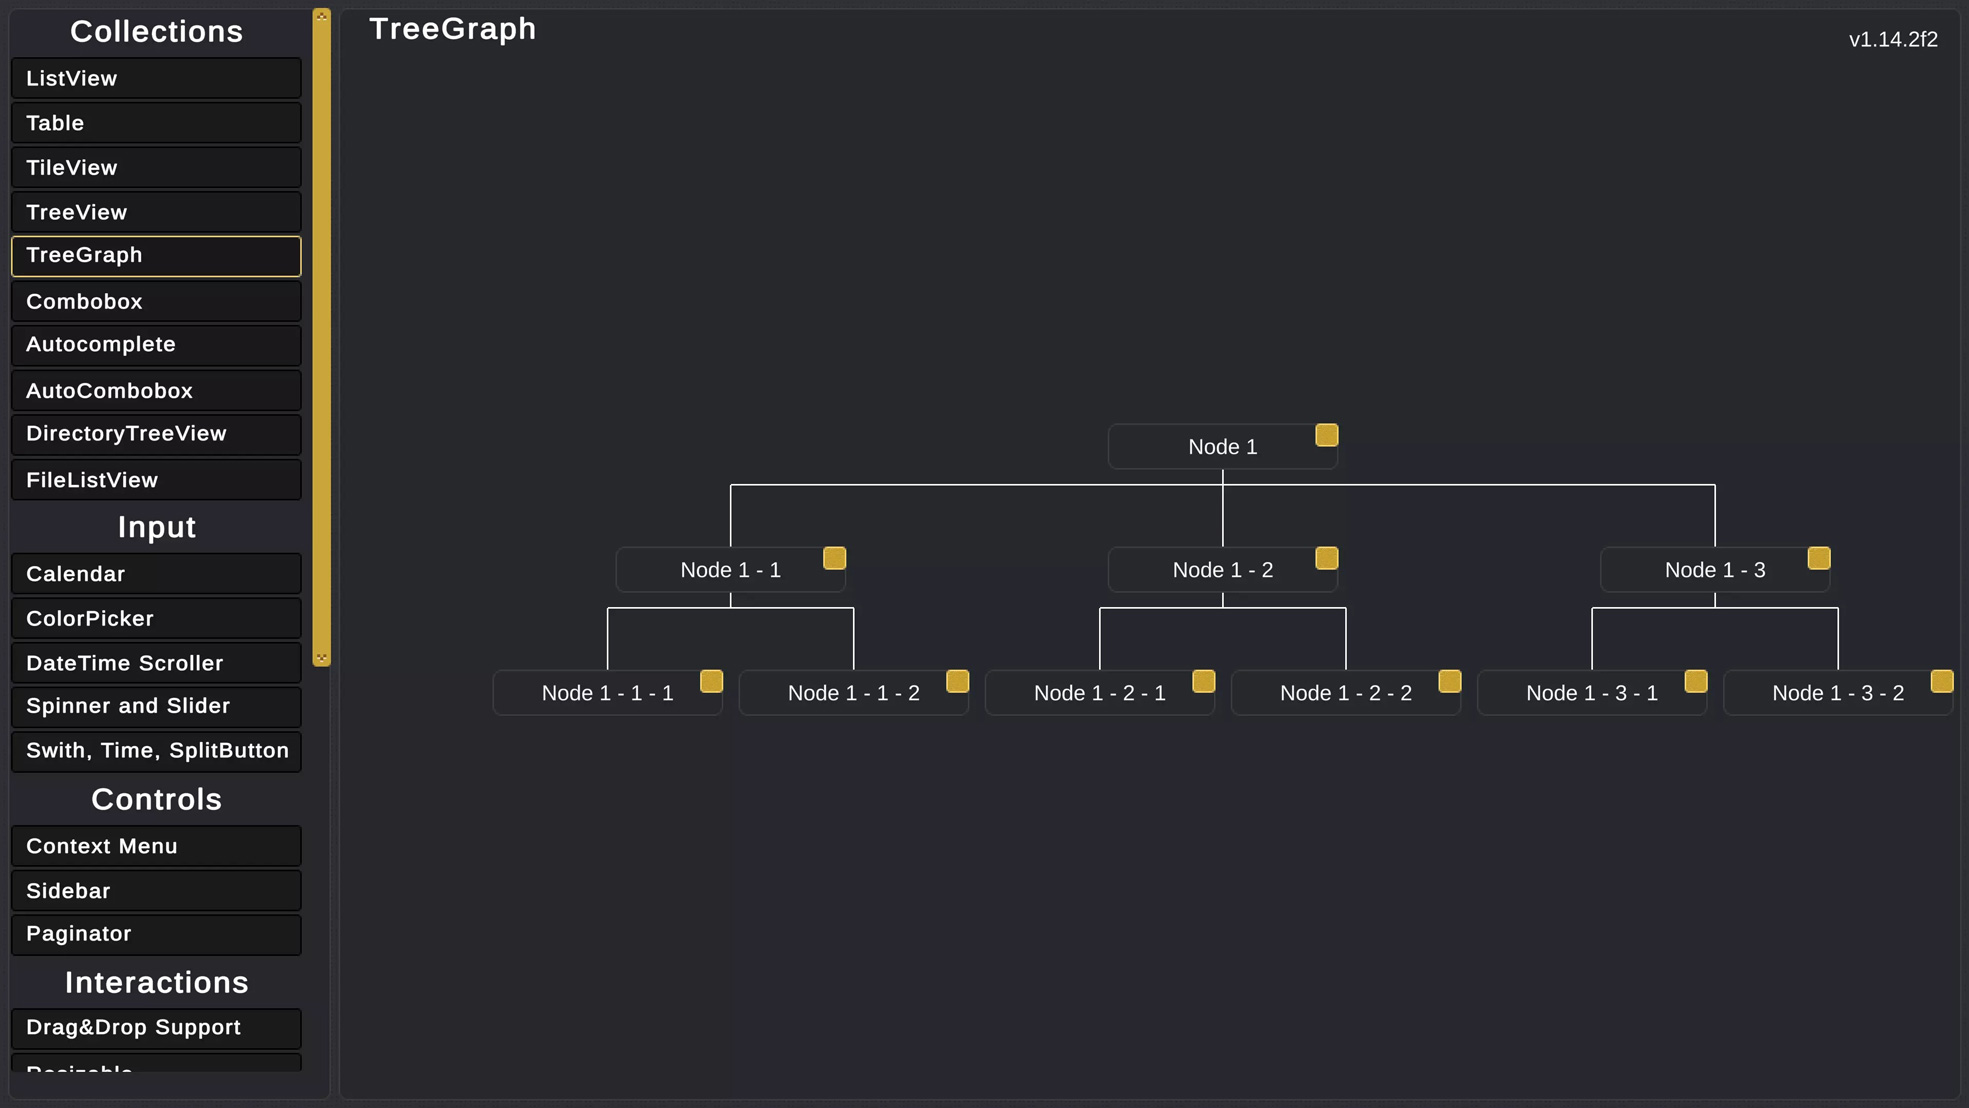1969x1108 pixels.
Task: Toggle the yellow square on Node 1 - 1 - 2
Action: pyautogui.click(x=957, y=681)
